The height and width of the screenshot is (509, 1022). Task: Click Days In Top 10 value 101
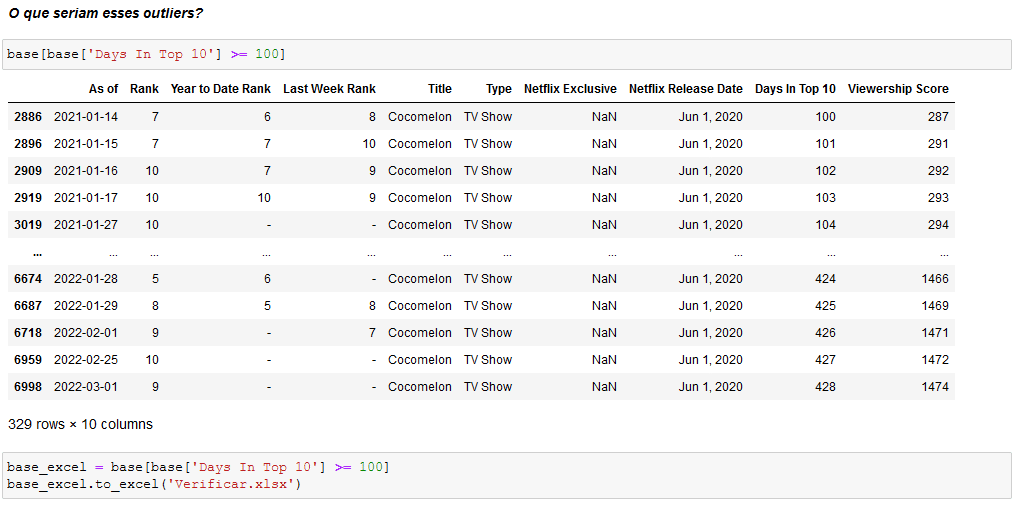pos(825,143)
